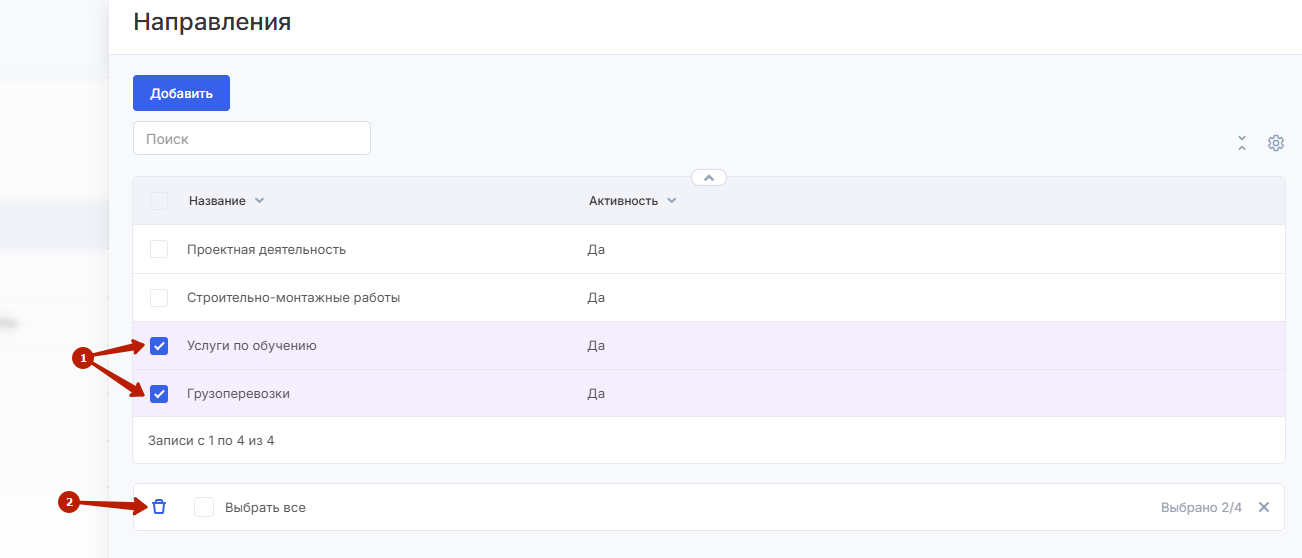Focus the Поиск search field
Image resolution: width=1302 pixels, height=558 pixels.
click(x=252, y=138)
